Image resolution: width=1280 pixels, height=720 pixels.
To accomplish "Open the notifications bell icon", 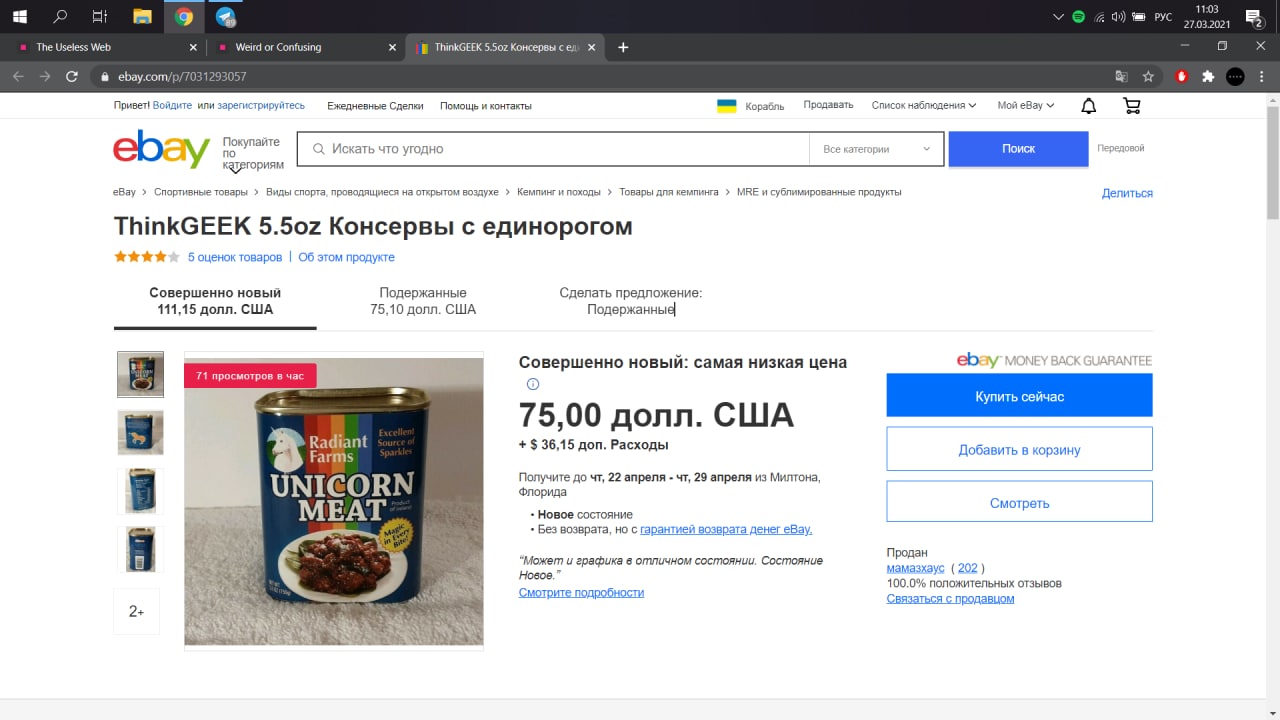I will 1089,106.
